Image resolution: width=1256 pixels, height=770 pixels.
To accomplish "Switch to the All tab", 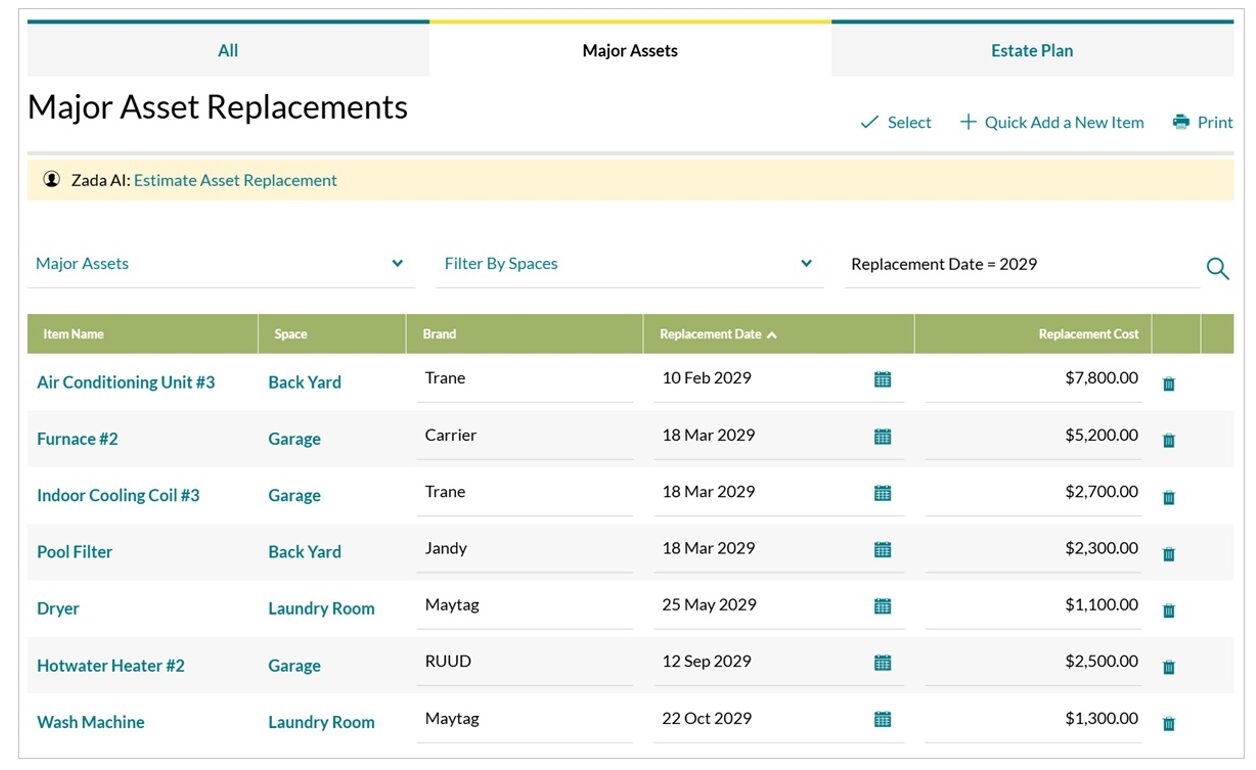I will pos(228,51).
